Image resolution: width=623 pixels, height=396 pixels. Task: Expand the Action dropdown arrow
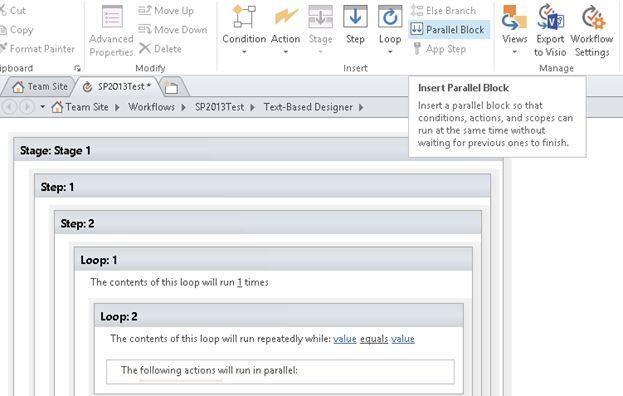286,52
